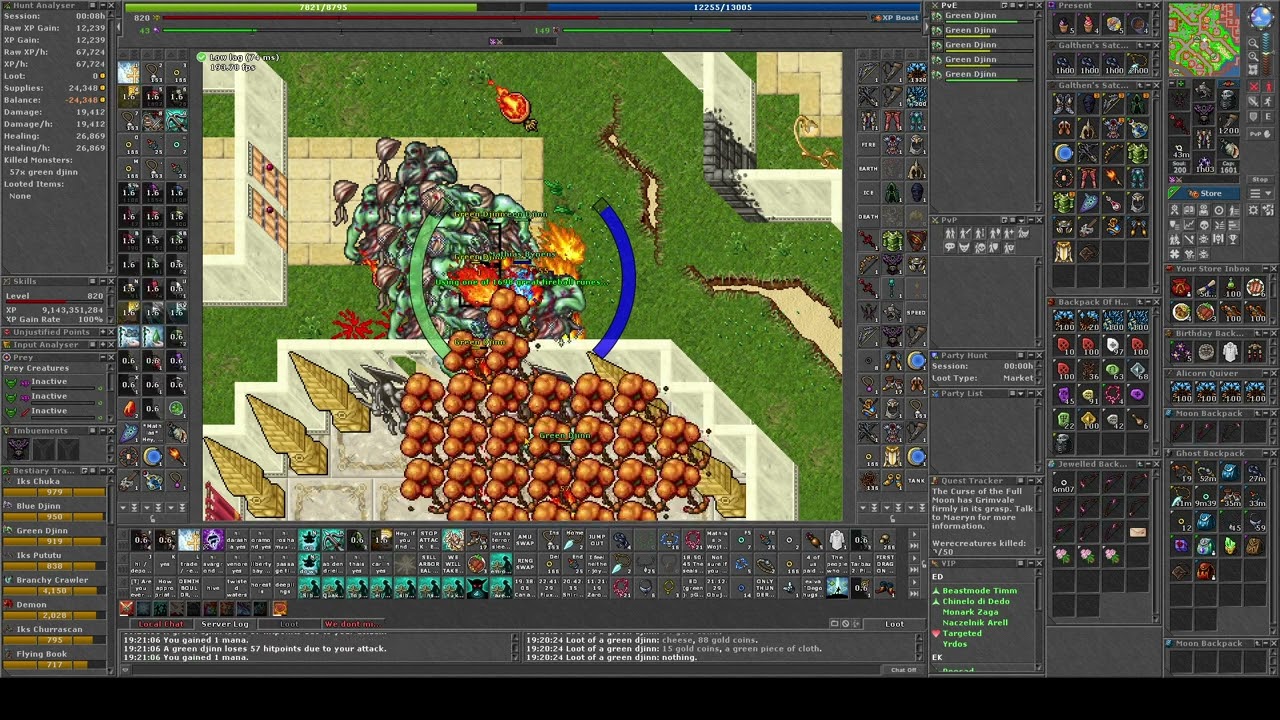Viewport: 1280px width, 720px height.
Task: Toggle the Chat Off button
Action: click(x=904, y=670)
